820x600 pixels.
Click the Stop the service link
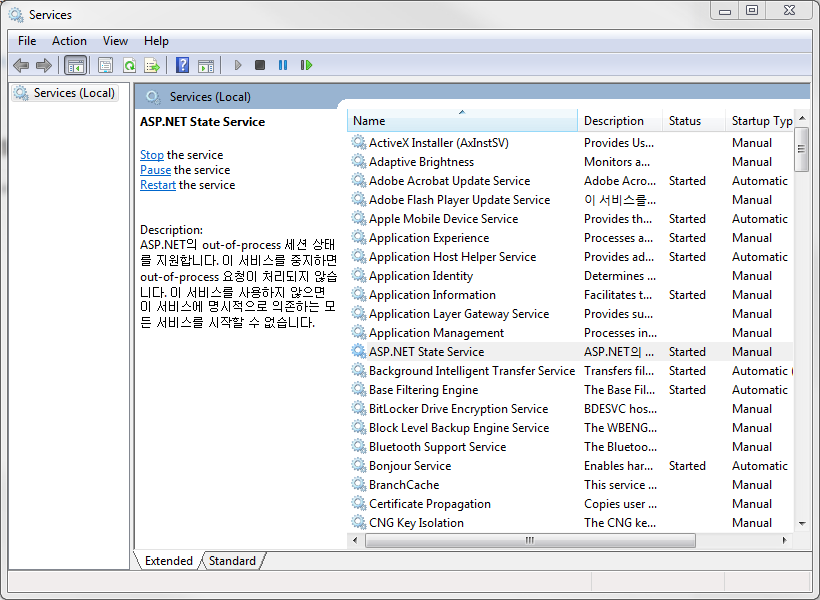152,155
